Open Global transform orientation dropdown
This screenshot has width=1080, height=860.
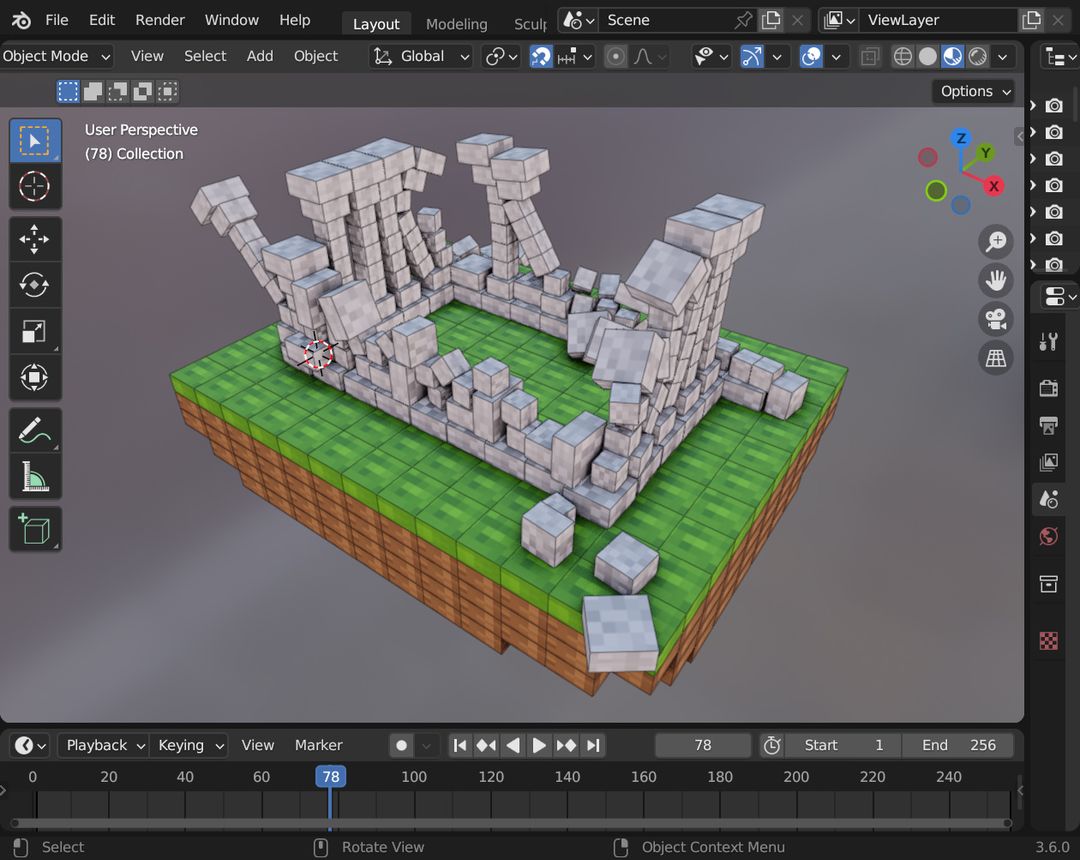(x=421, y=57)
